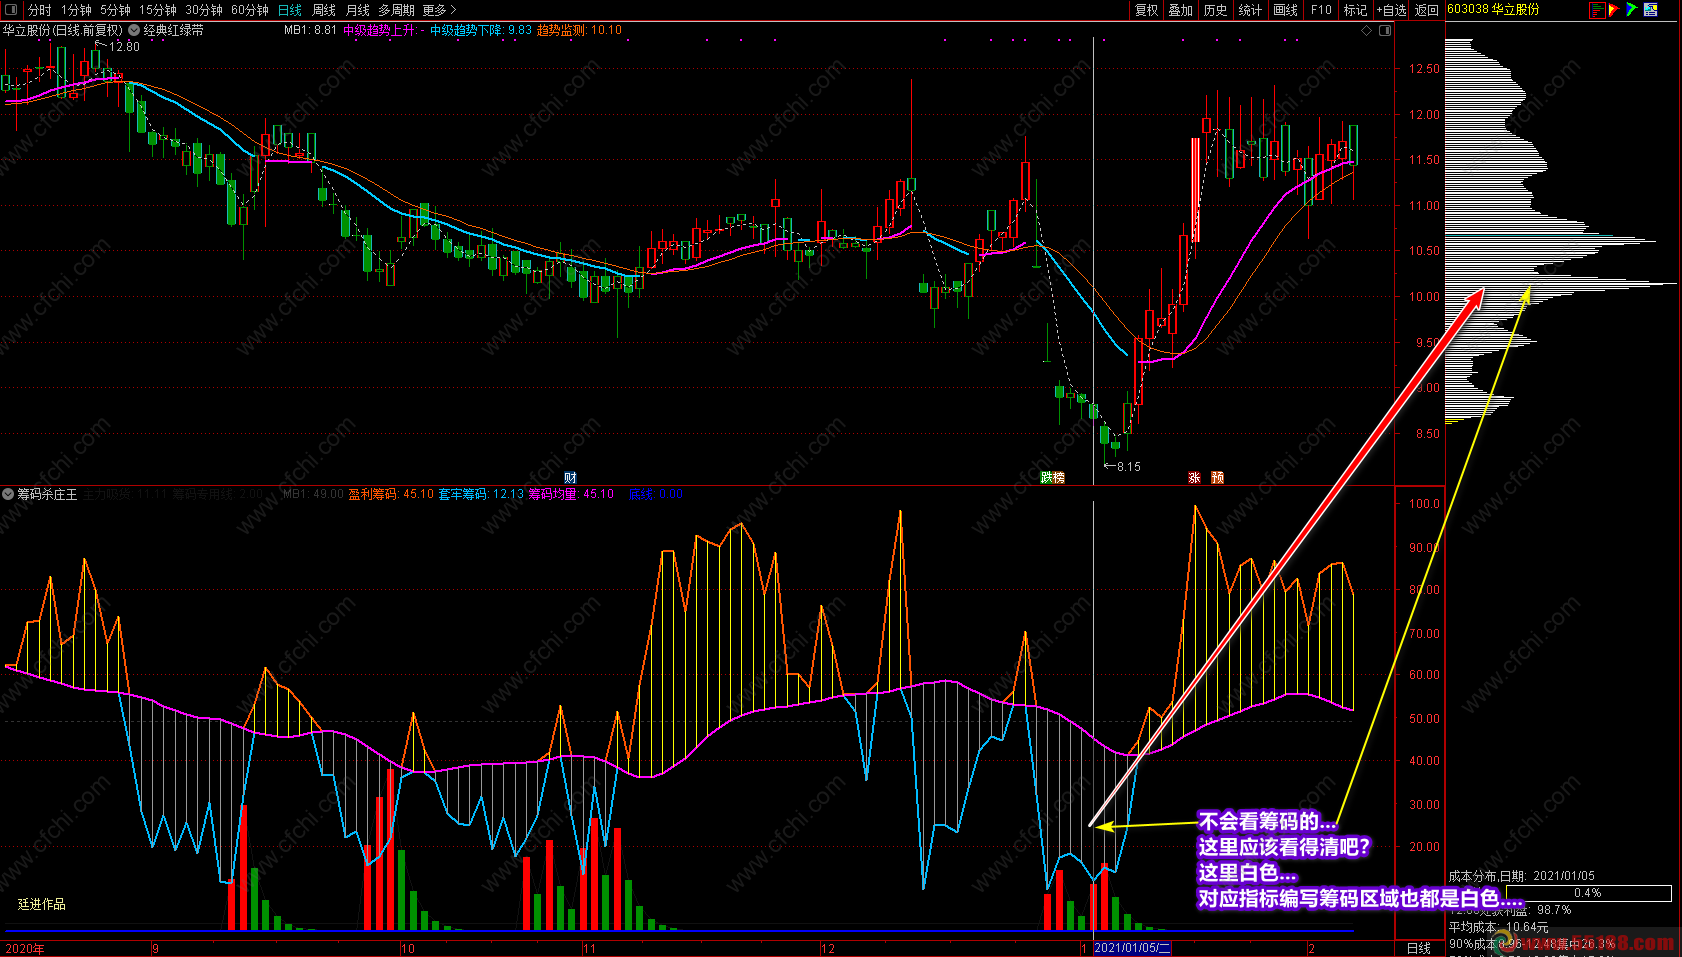The height and width of the screenshot is (957, 1682).
Task: Switch to 1分钟 period
Action: pos(77,10)
